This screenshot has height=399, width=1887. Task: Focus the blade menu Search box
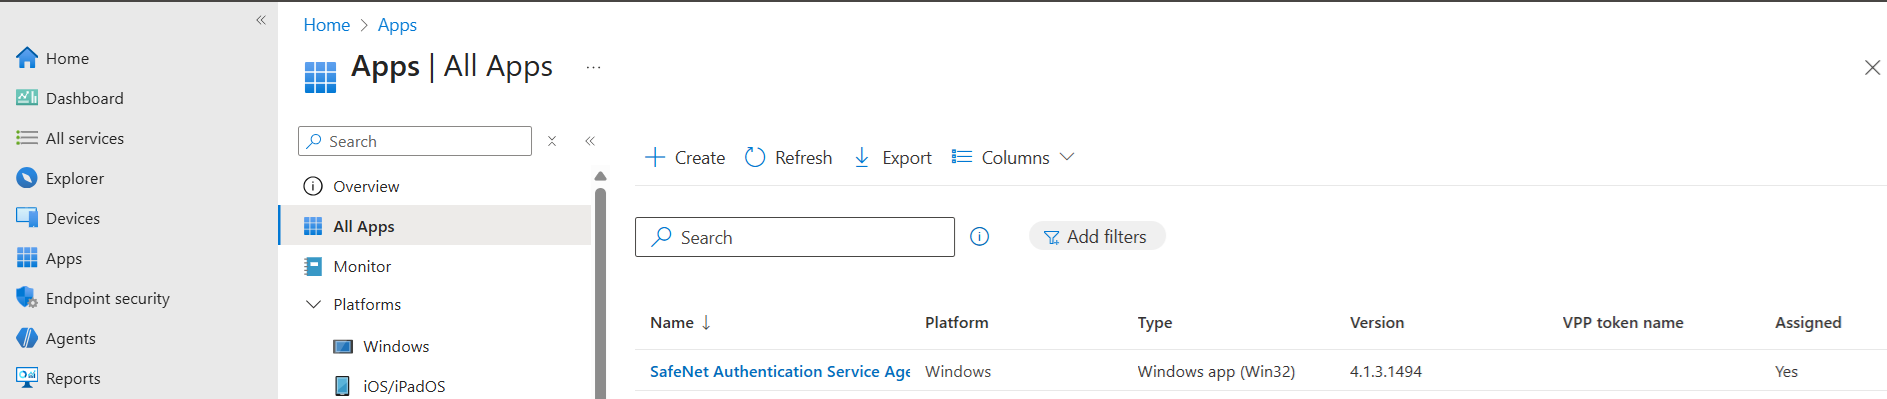coord(415,141)
